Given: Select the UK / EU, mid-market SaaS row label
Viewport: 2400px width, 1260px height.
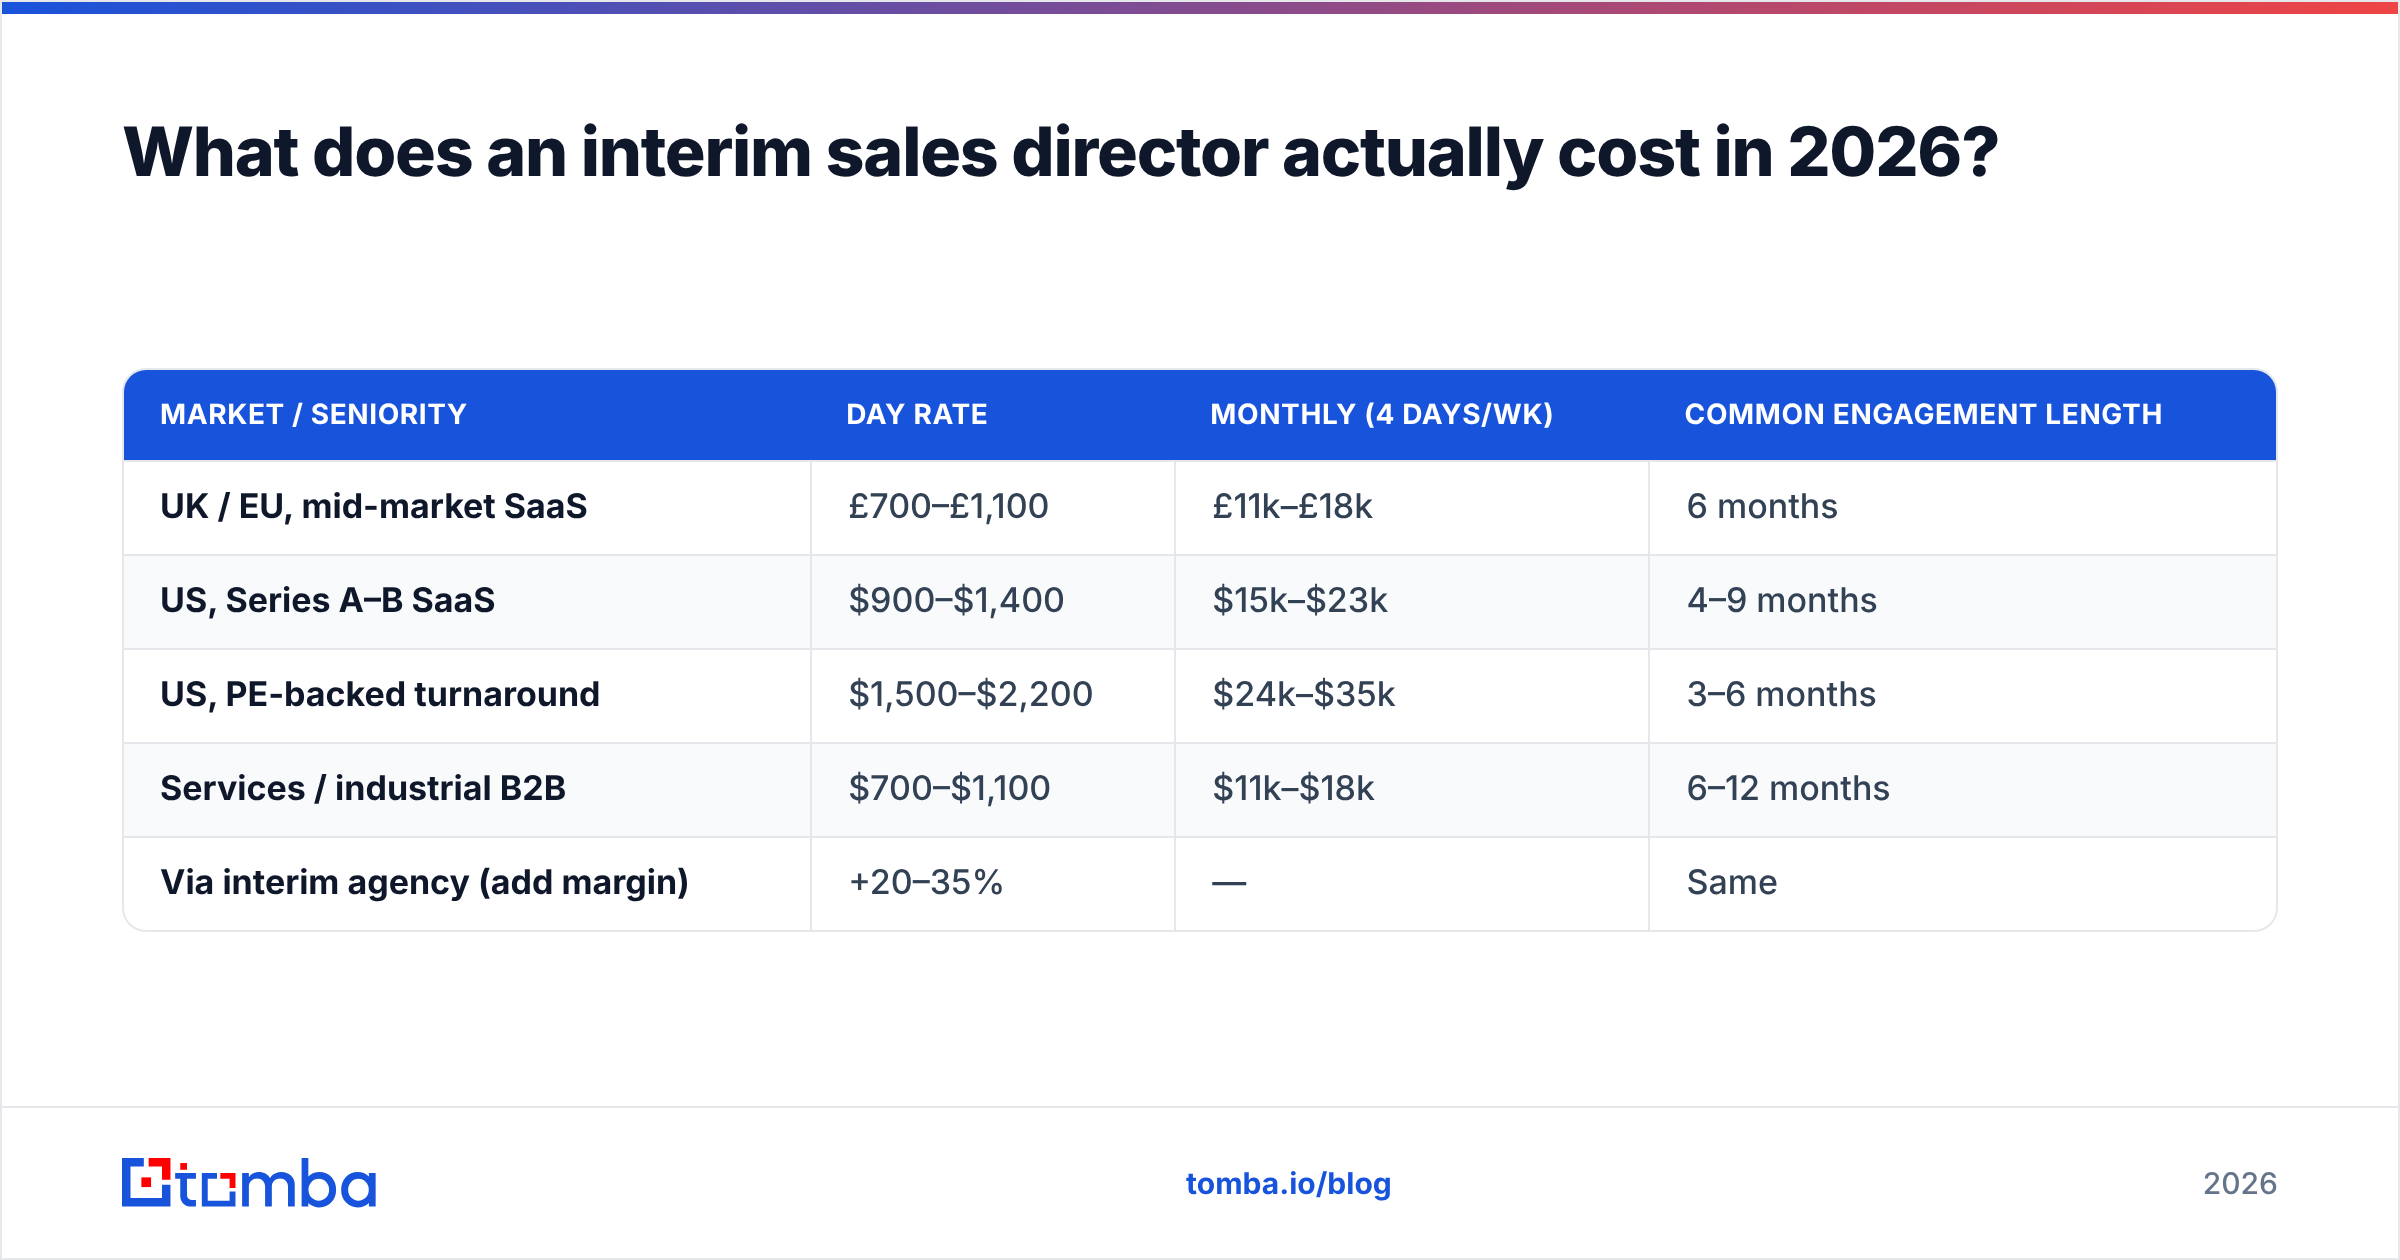Looking at the screenshot, I should click(374, 507).
